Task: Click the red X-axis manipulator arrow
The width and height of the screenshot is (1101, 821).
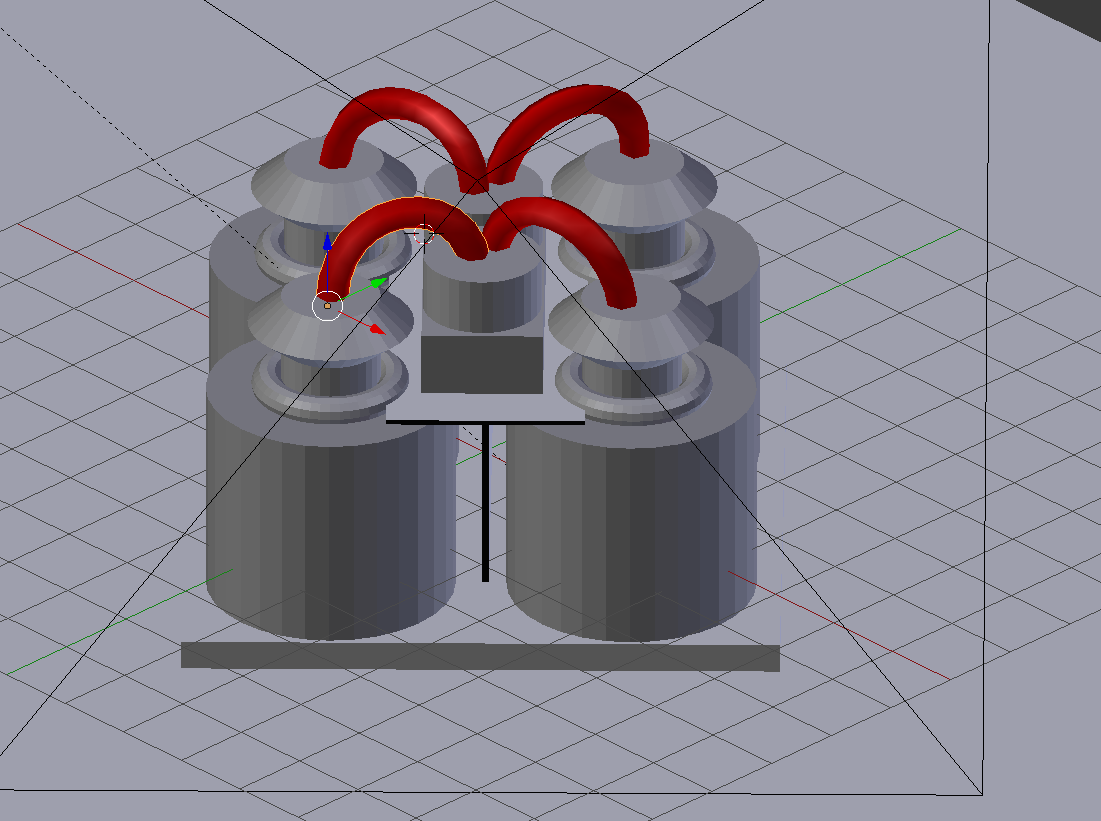Action: pos(376,328)
